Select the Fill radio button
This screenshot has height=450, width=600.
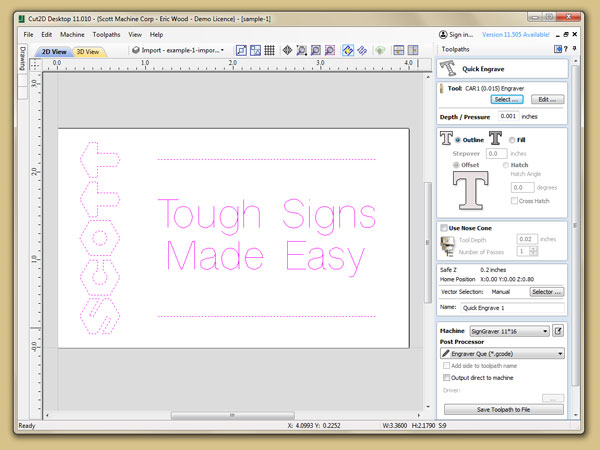[x=513, y=140]
